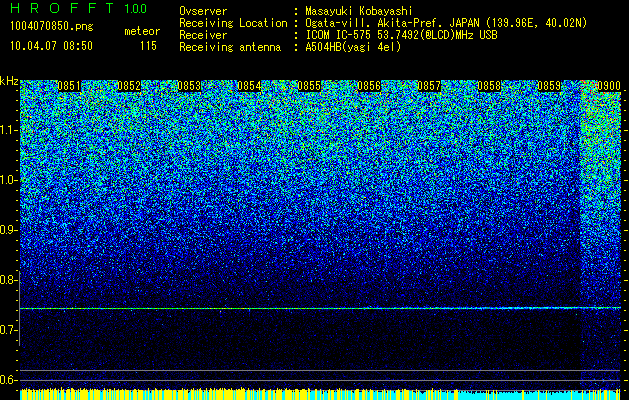Click the 0851 time marker
Viewport: 629px width, 400px height.
pyautogui.click(x=69, y=86)
